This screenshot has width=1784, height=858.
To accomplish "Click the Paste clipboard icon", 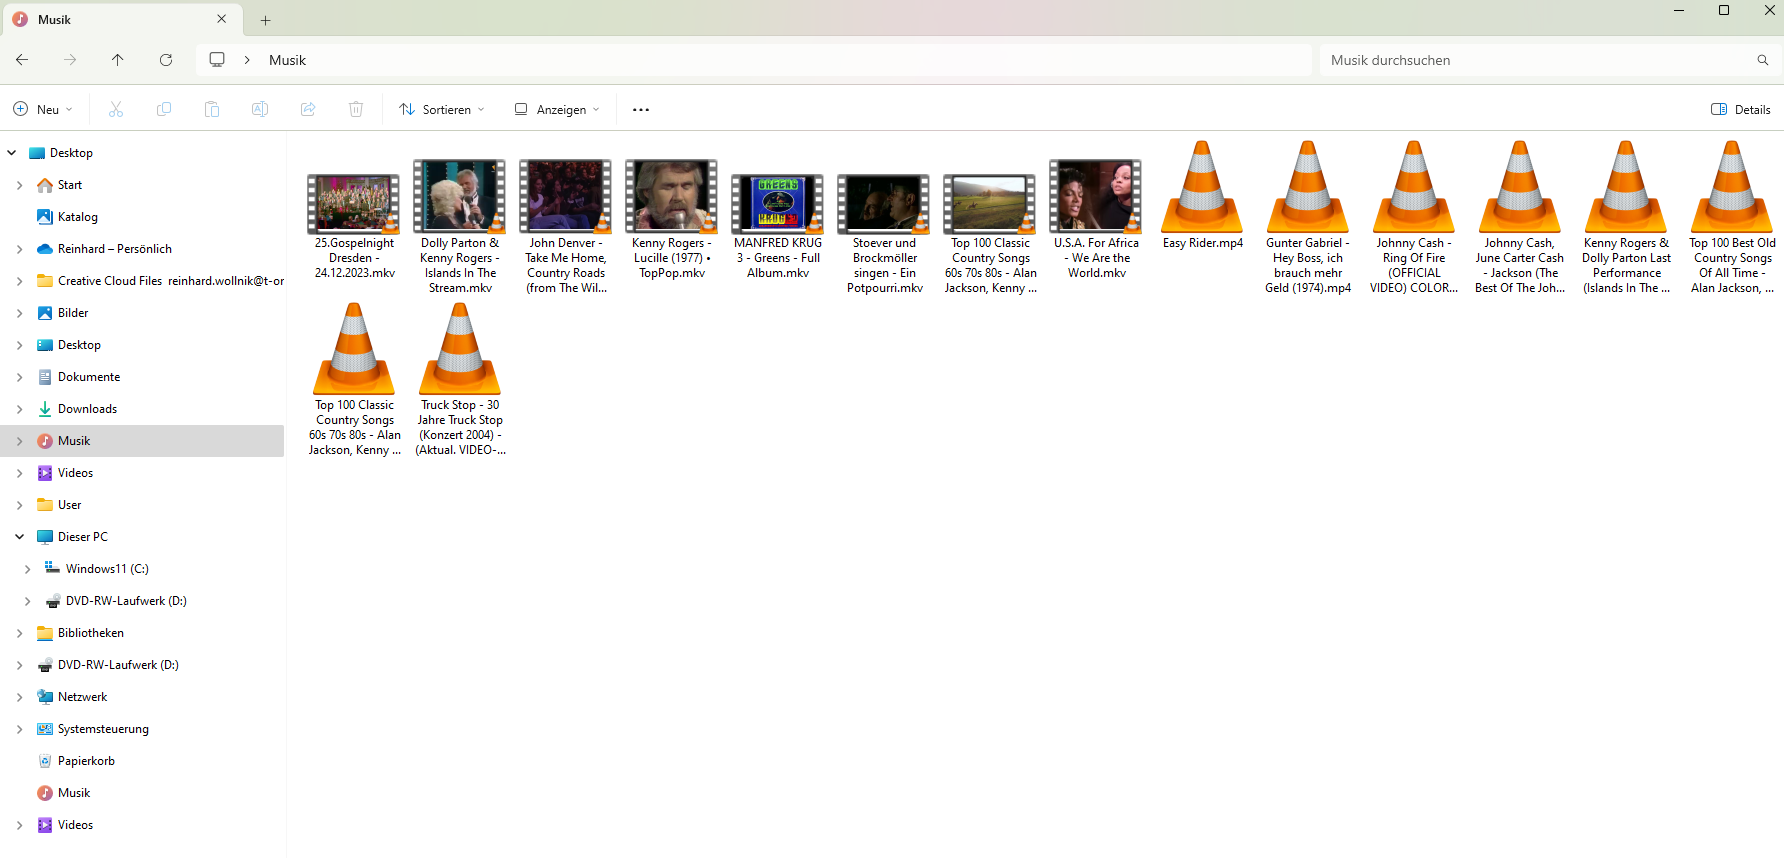I will 212,109.
